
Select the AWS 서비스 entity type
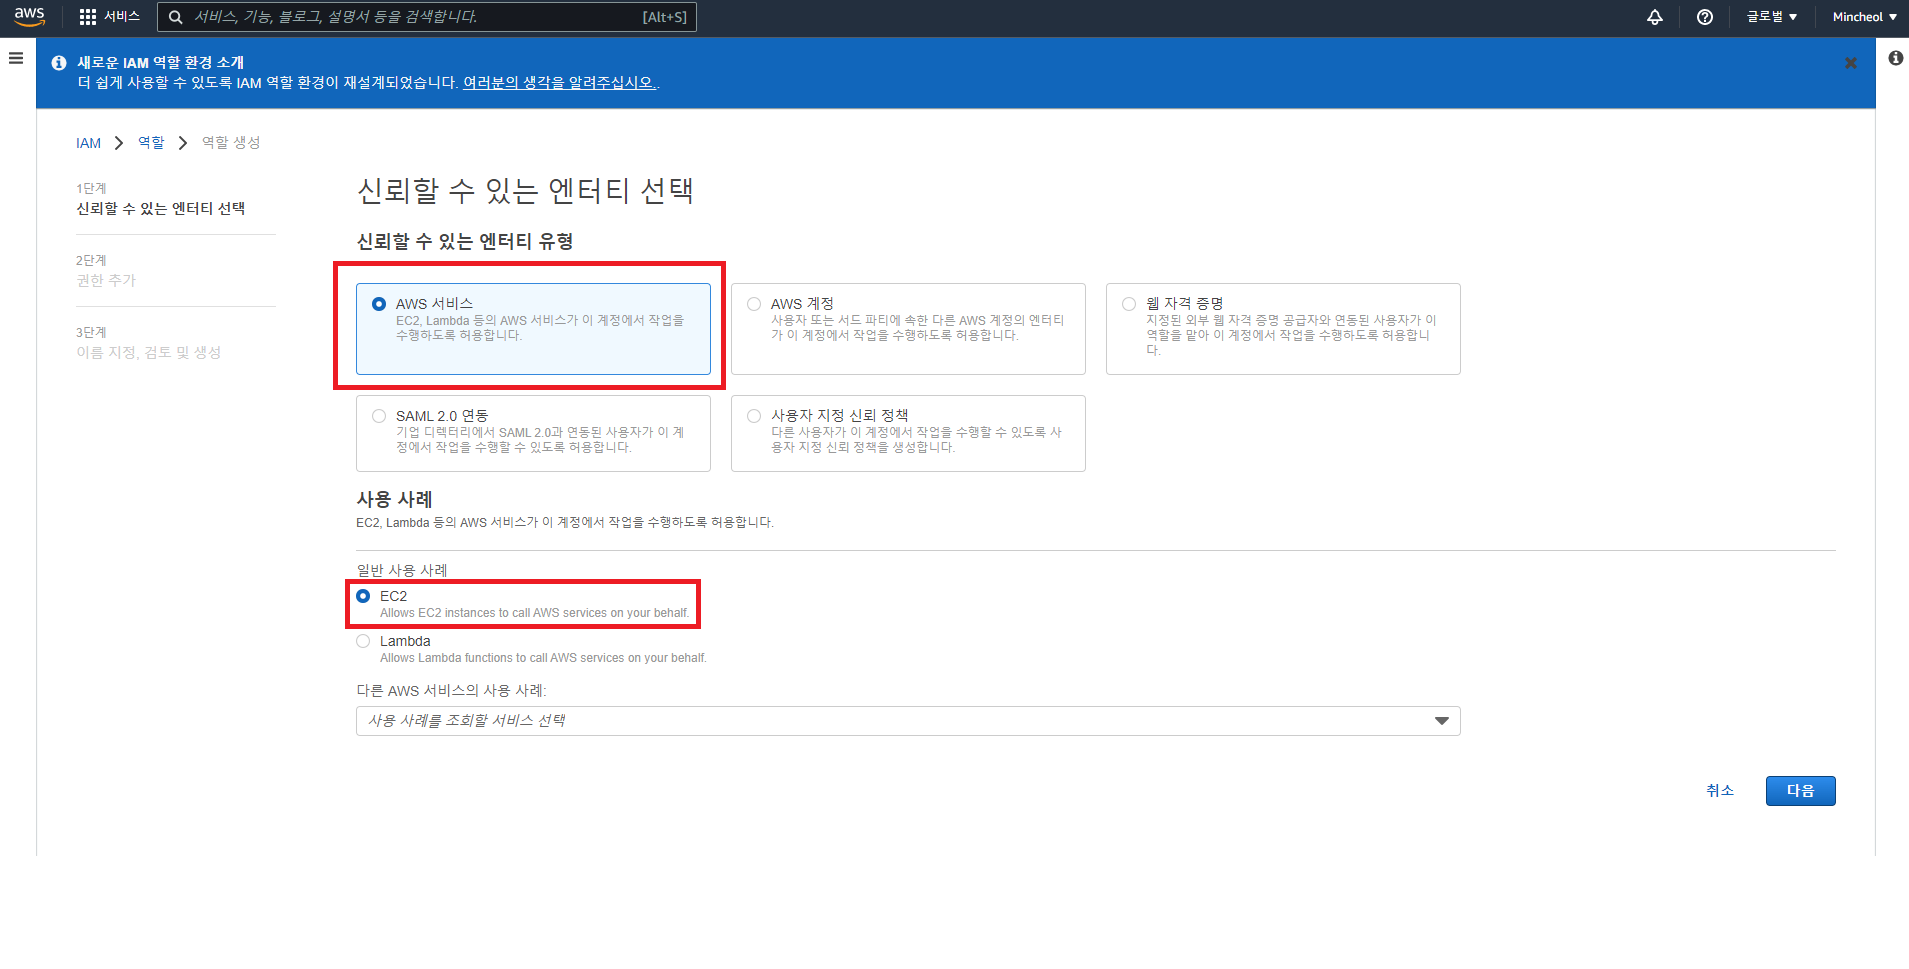533,328
